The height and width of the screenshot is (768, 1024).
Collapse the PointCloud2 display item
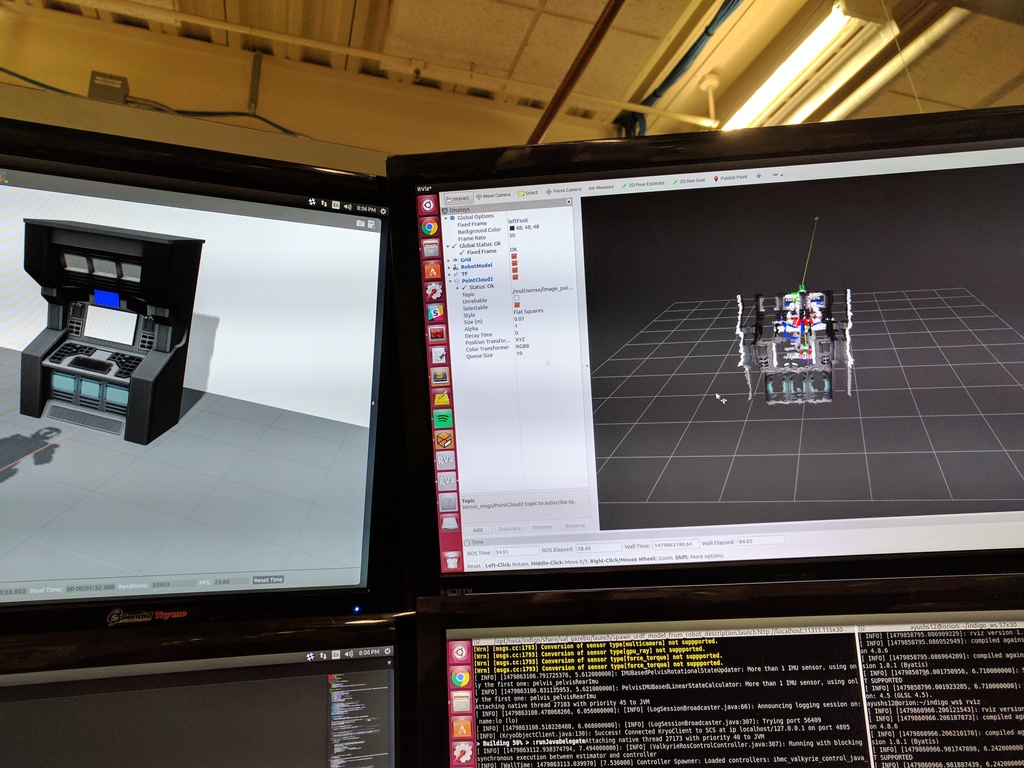[x=451, y=281]
